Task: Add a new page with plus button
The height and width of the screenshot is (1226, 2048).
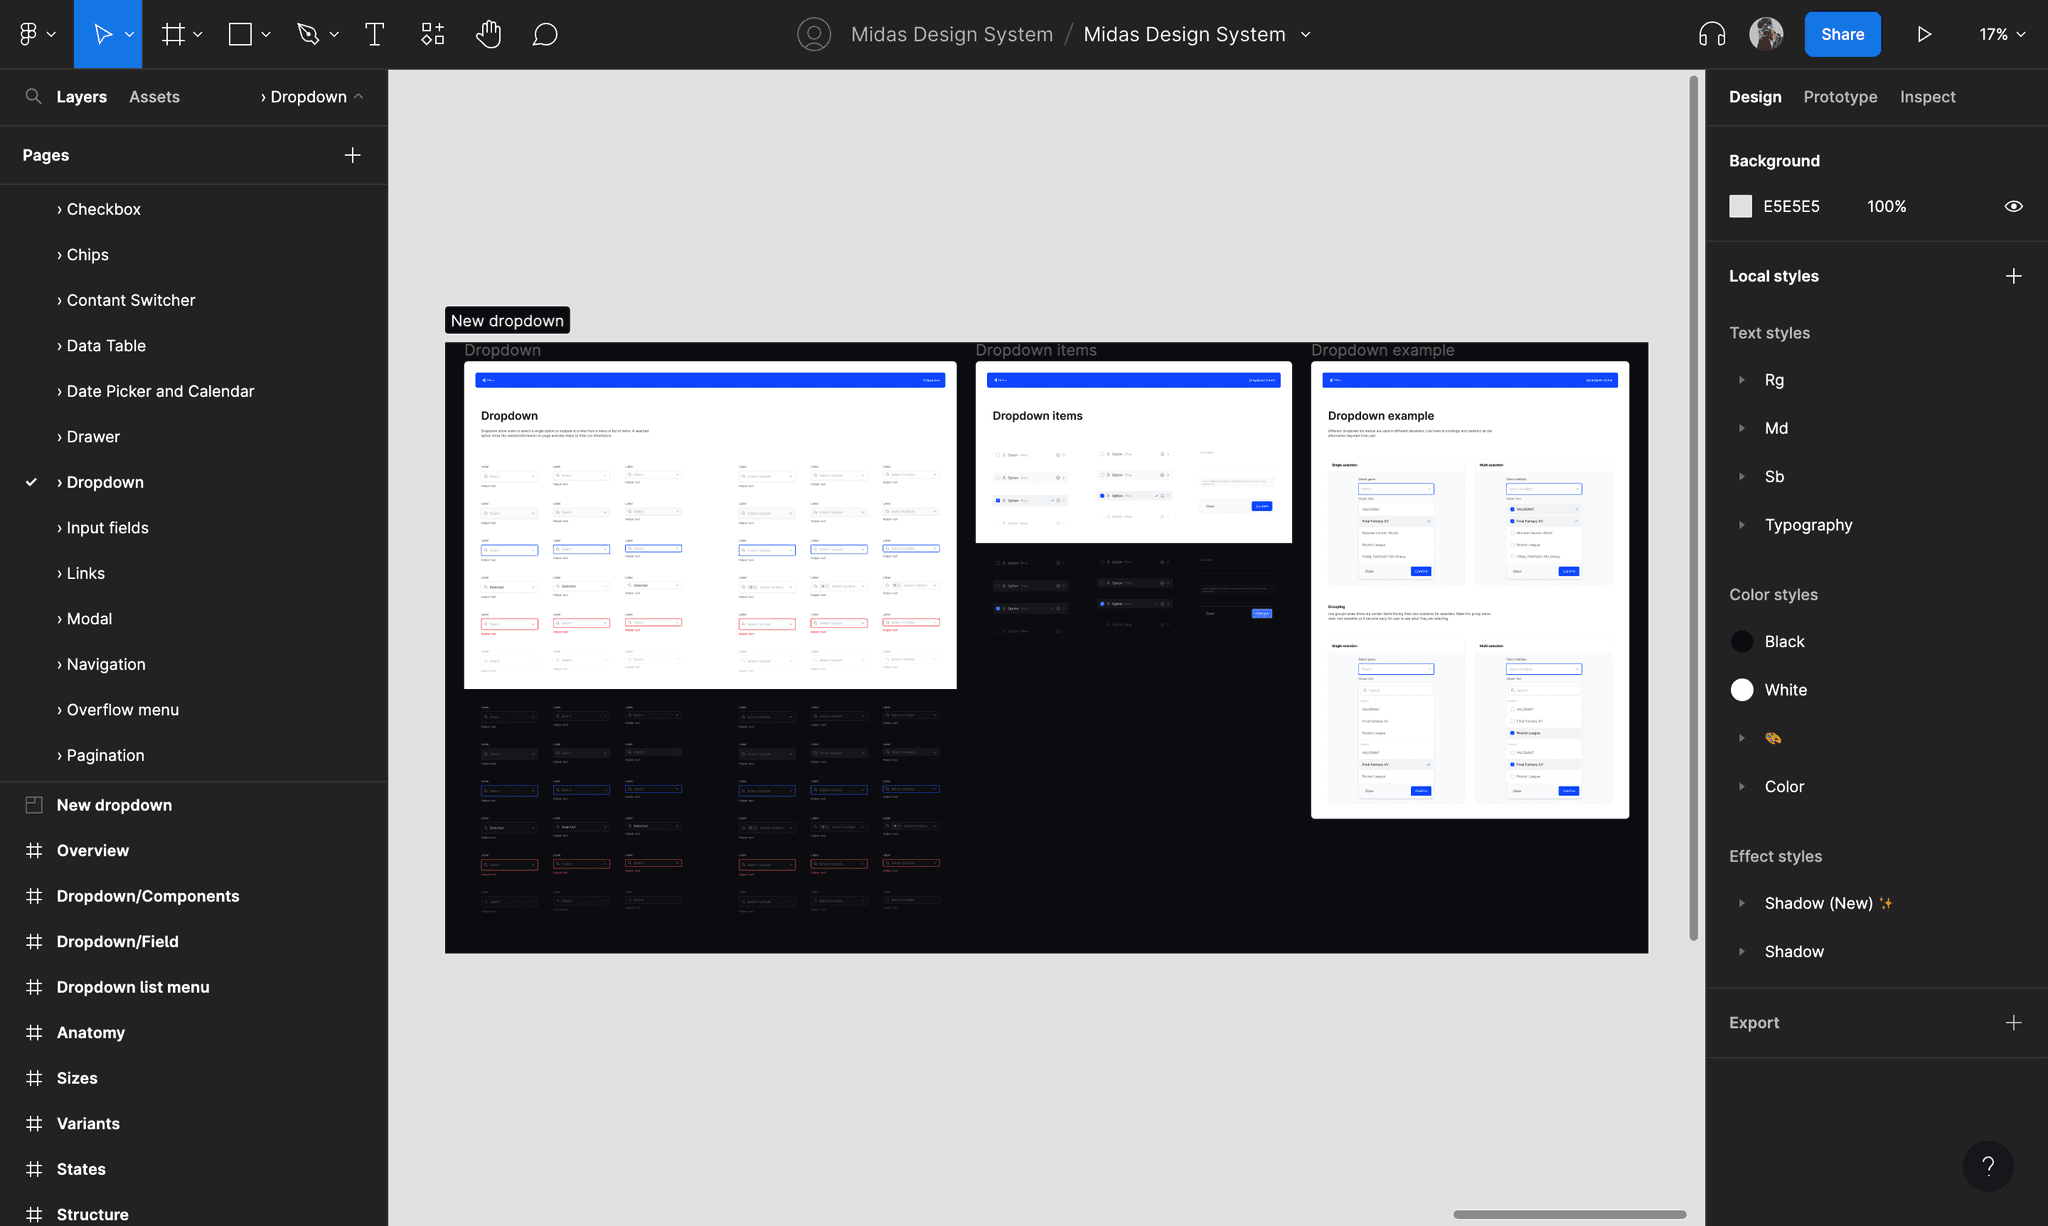Action: (352, 155)
